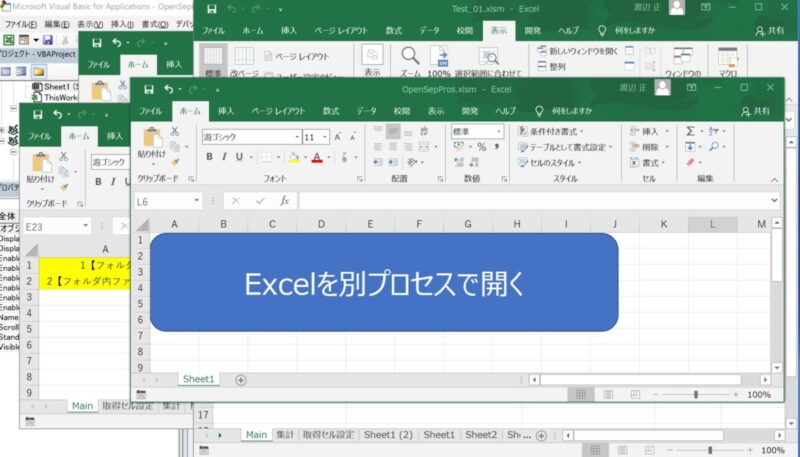
Task: Open the number format 標準 dropdown
Action: 498,132
